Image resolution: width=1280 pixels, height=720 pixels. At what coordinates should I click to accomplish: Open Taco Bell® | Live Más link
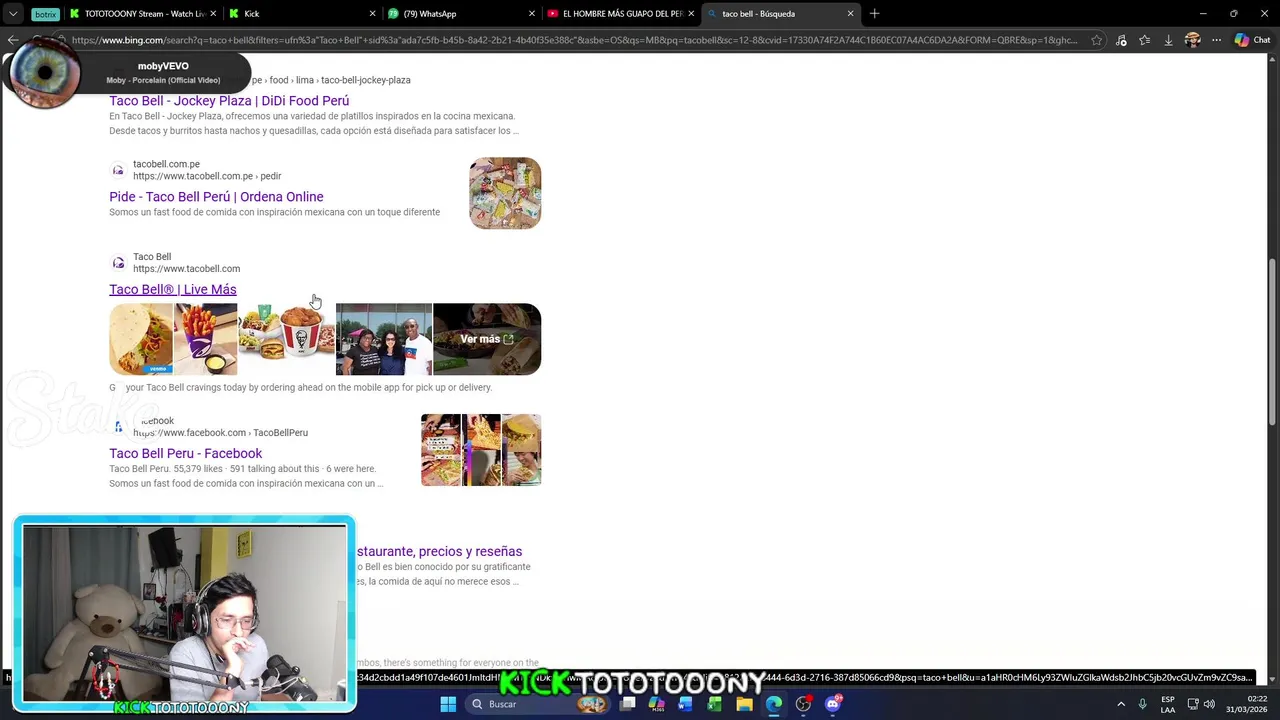(x=173, y=290)
